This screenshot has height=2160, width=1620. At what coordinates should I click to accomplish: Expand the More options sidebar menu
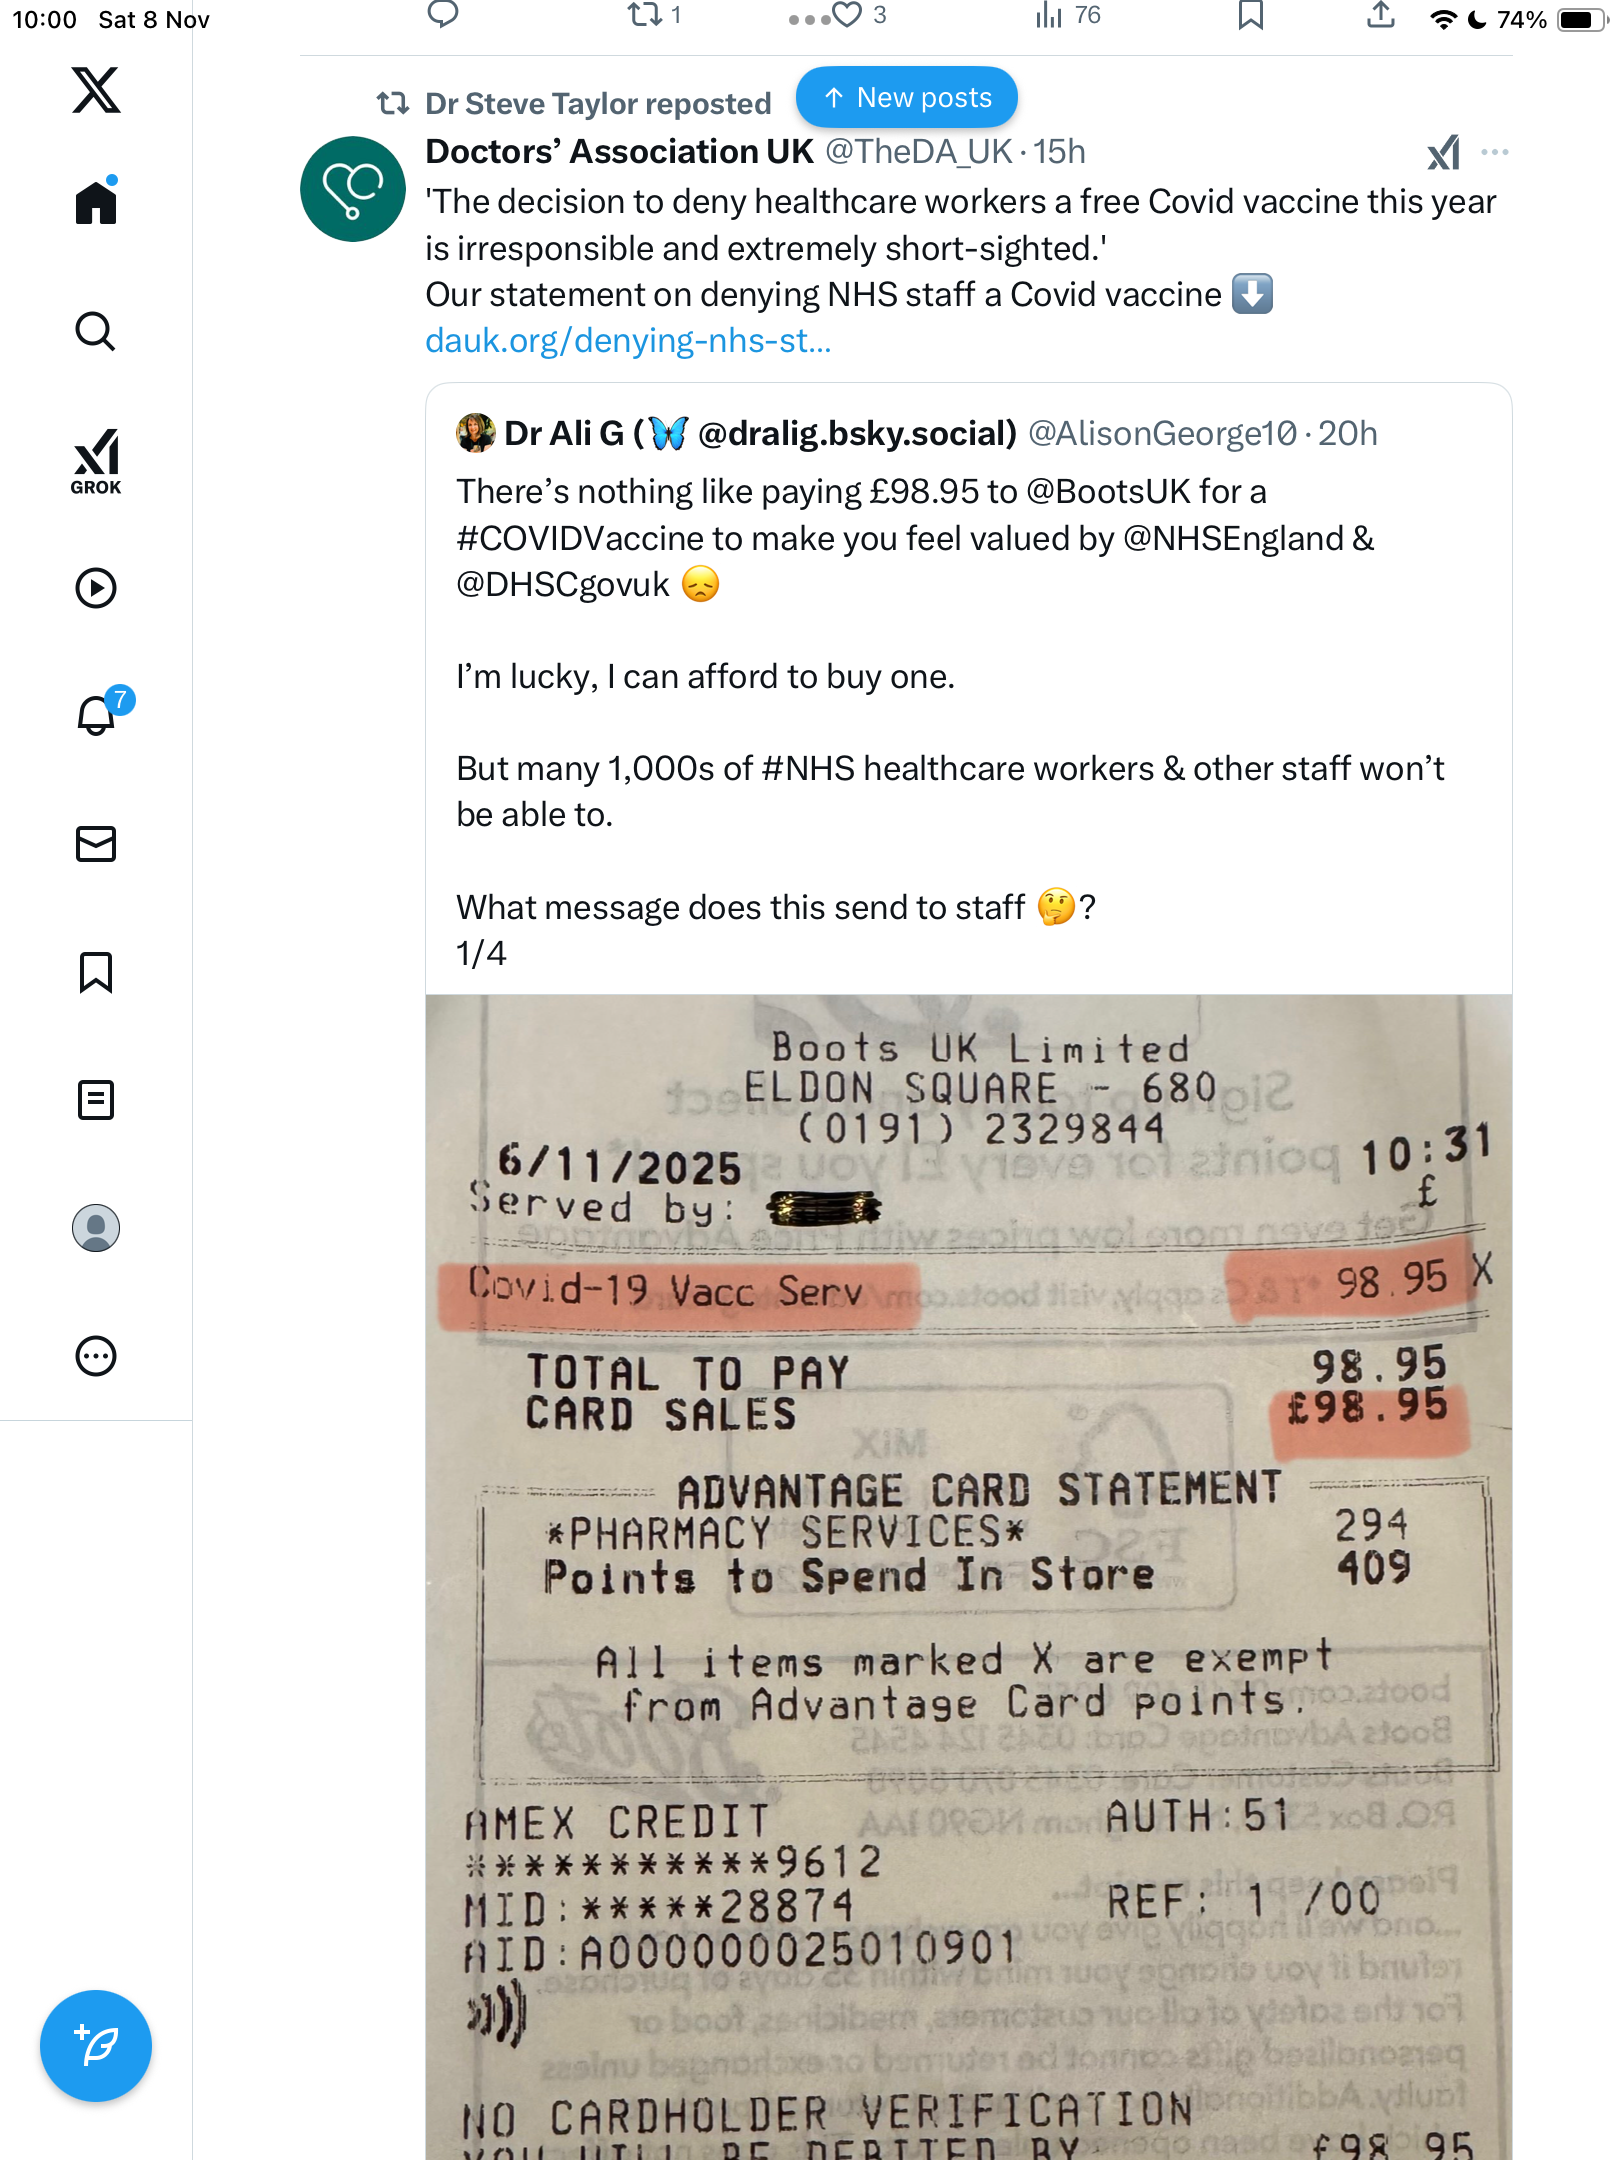coord(96,1356)
